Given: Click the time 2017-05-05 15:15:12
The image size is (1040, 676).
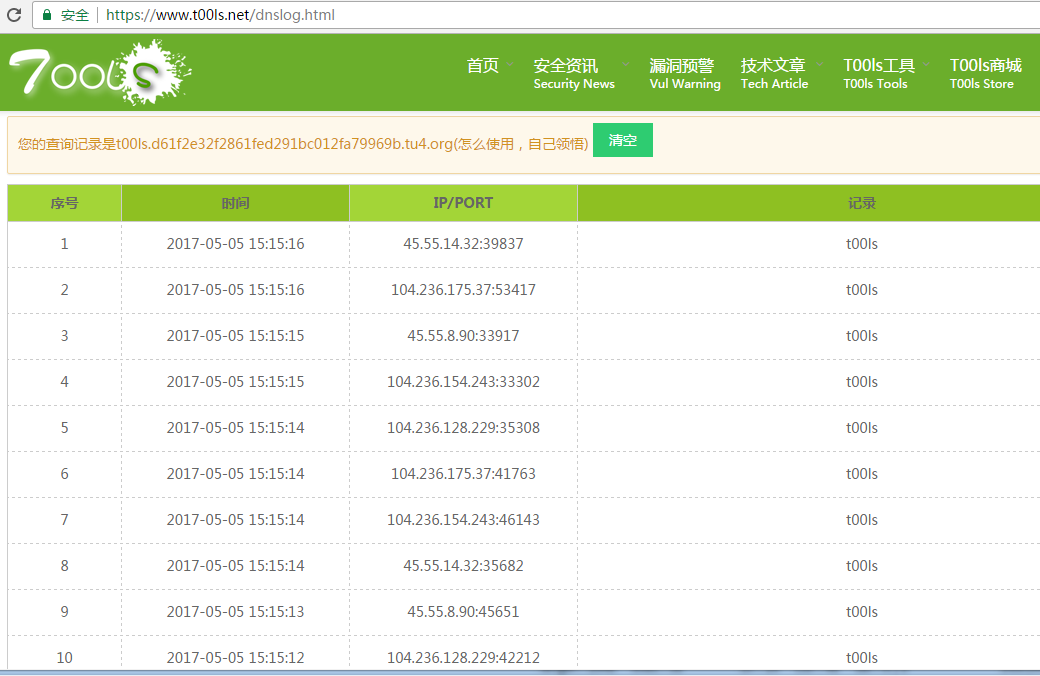Looking at the screenshot, I should [235, 657].
